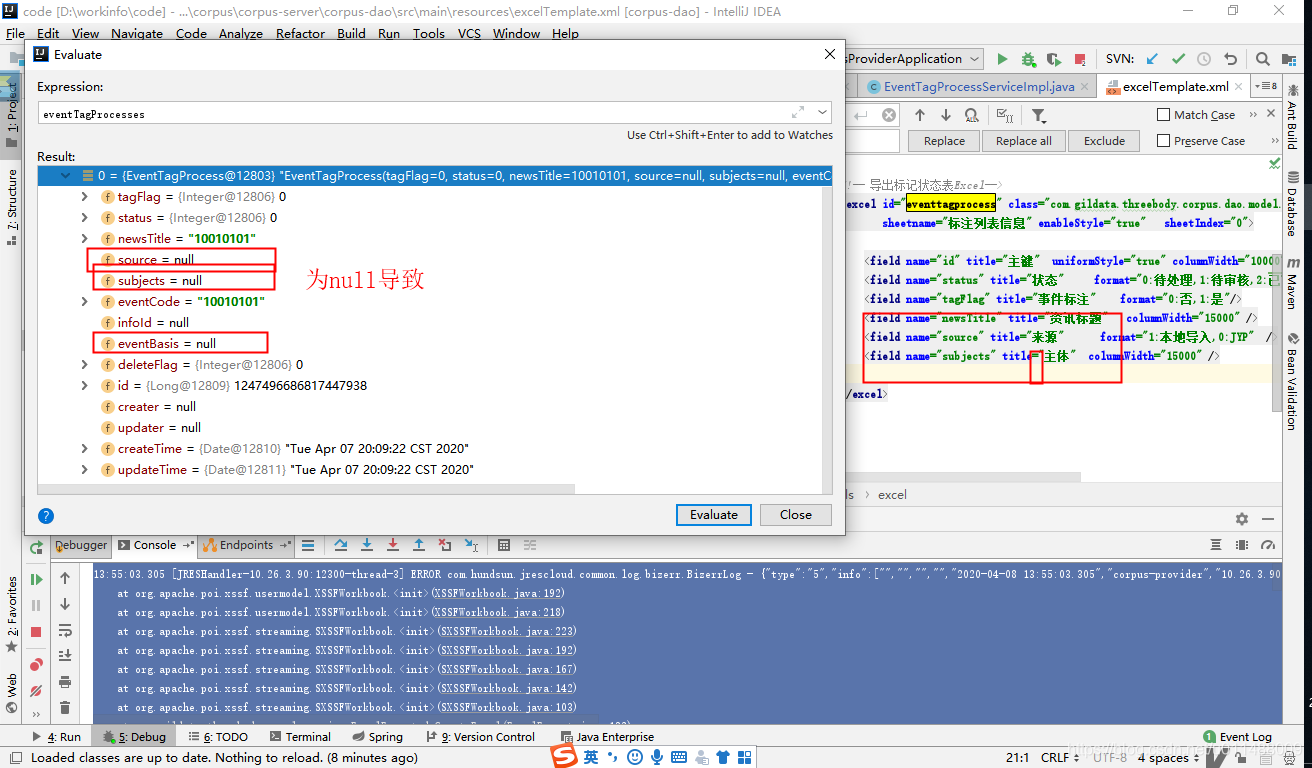Image resolution: width=1312 pixels, height=768 pixels.
Task: Stop the debug session with red square icon
Action: pyautogui.click(x=35, y=630)
